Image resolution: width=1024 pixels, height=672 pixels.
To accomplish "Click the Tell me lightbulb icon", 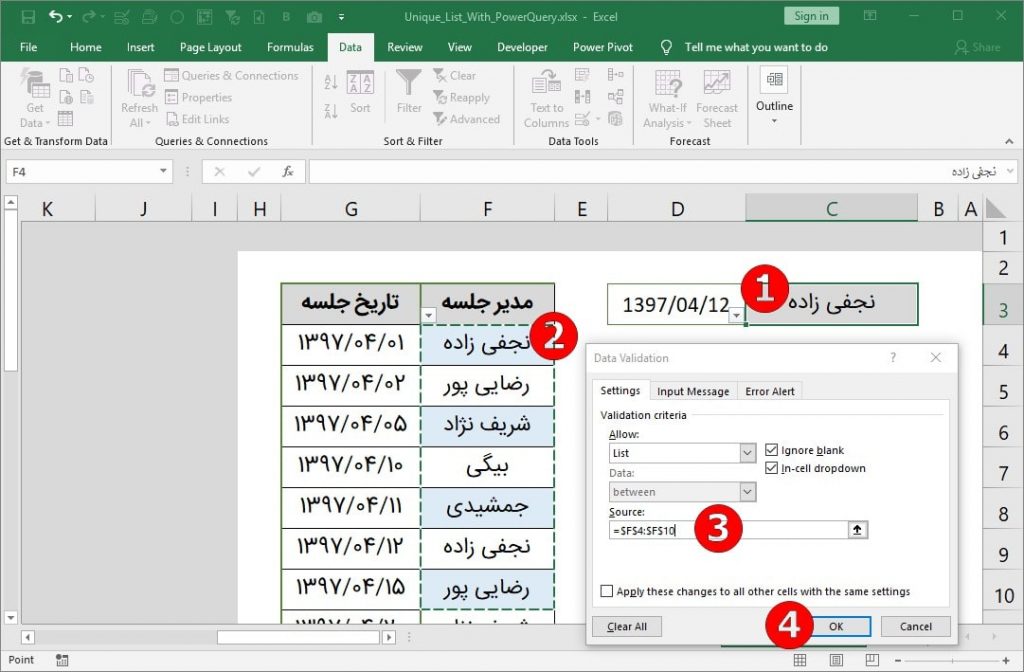I will click(x=666, y=47).
